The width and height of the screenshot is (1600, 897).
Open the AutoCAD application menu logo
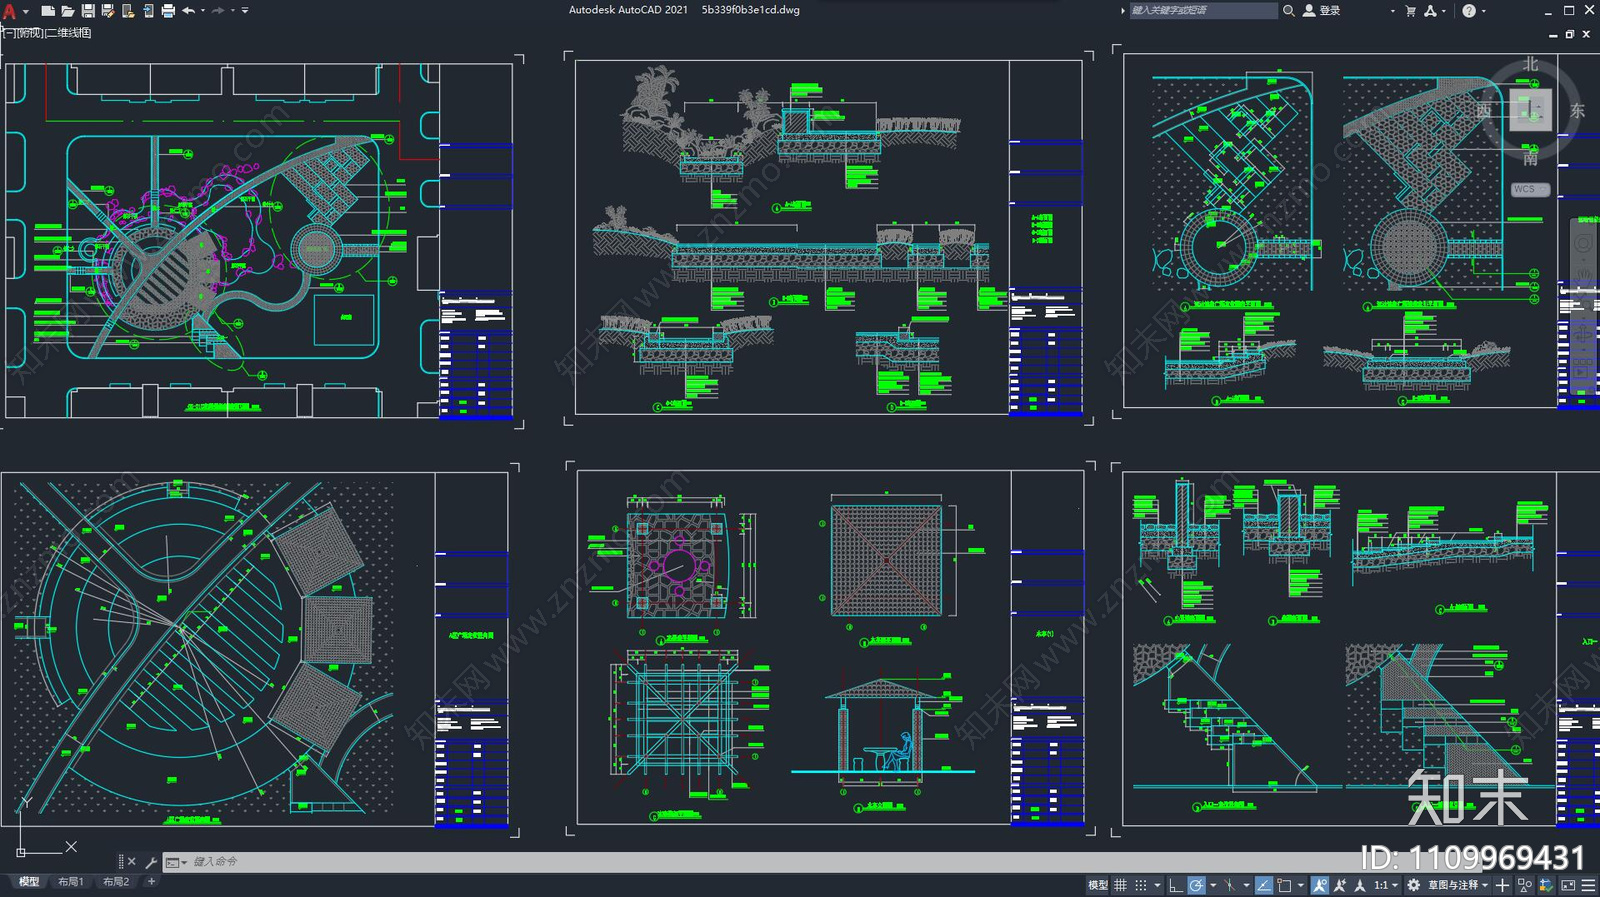point(9,11)
